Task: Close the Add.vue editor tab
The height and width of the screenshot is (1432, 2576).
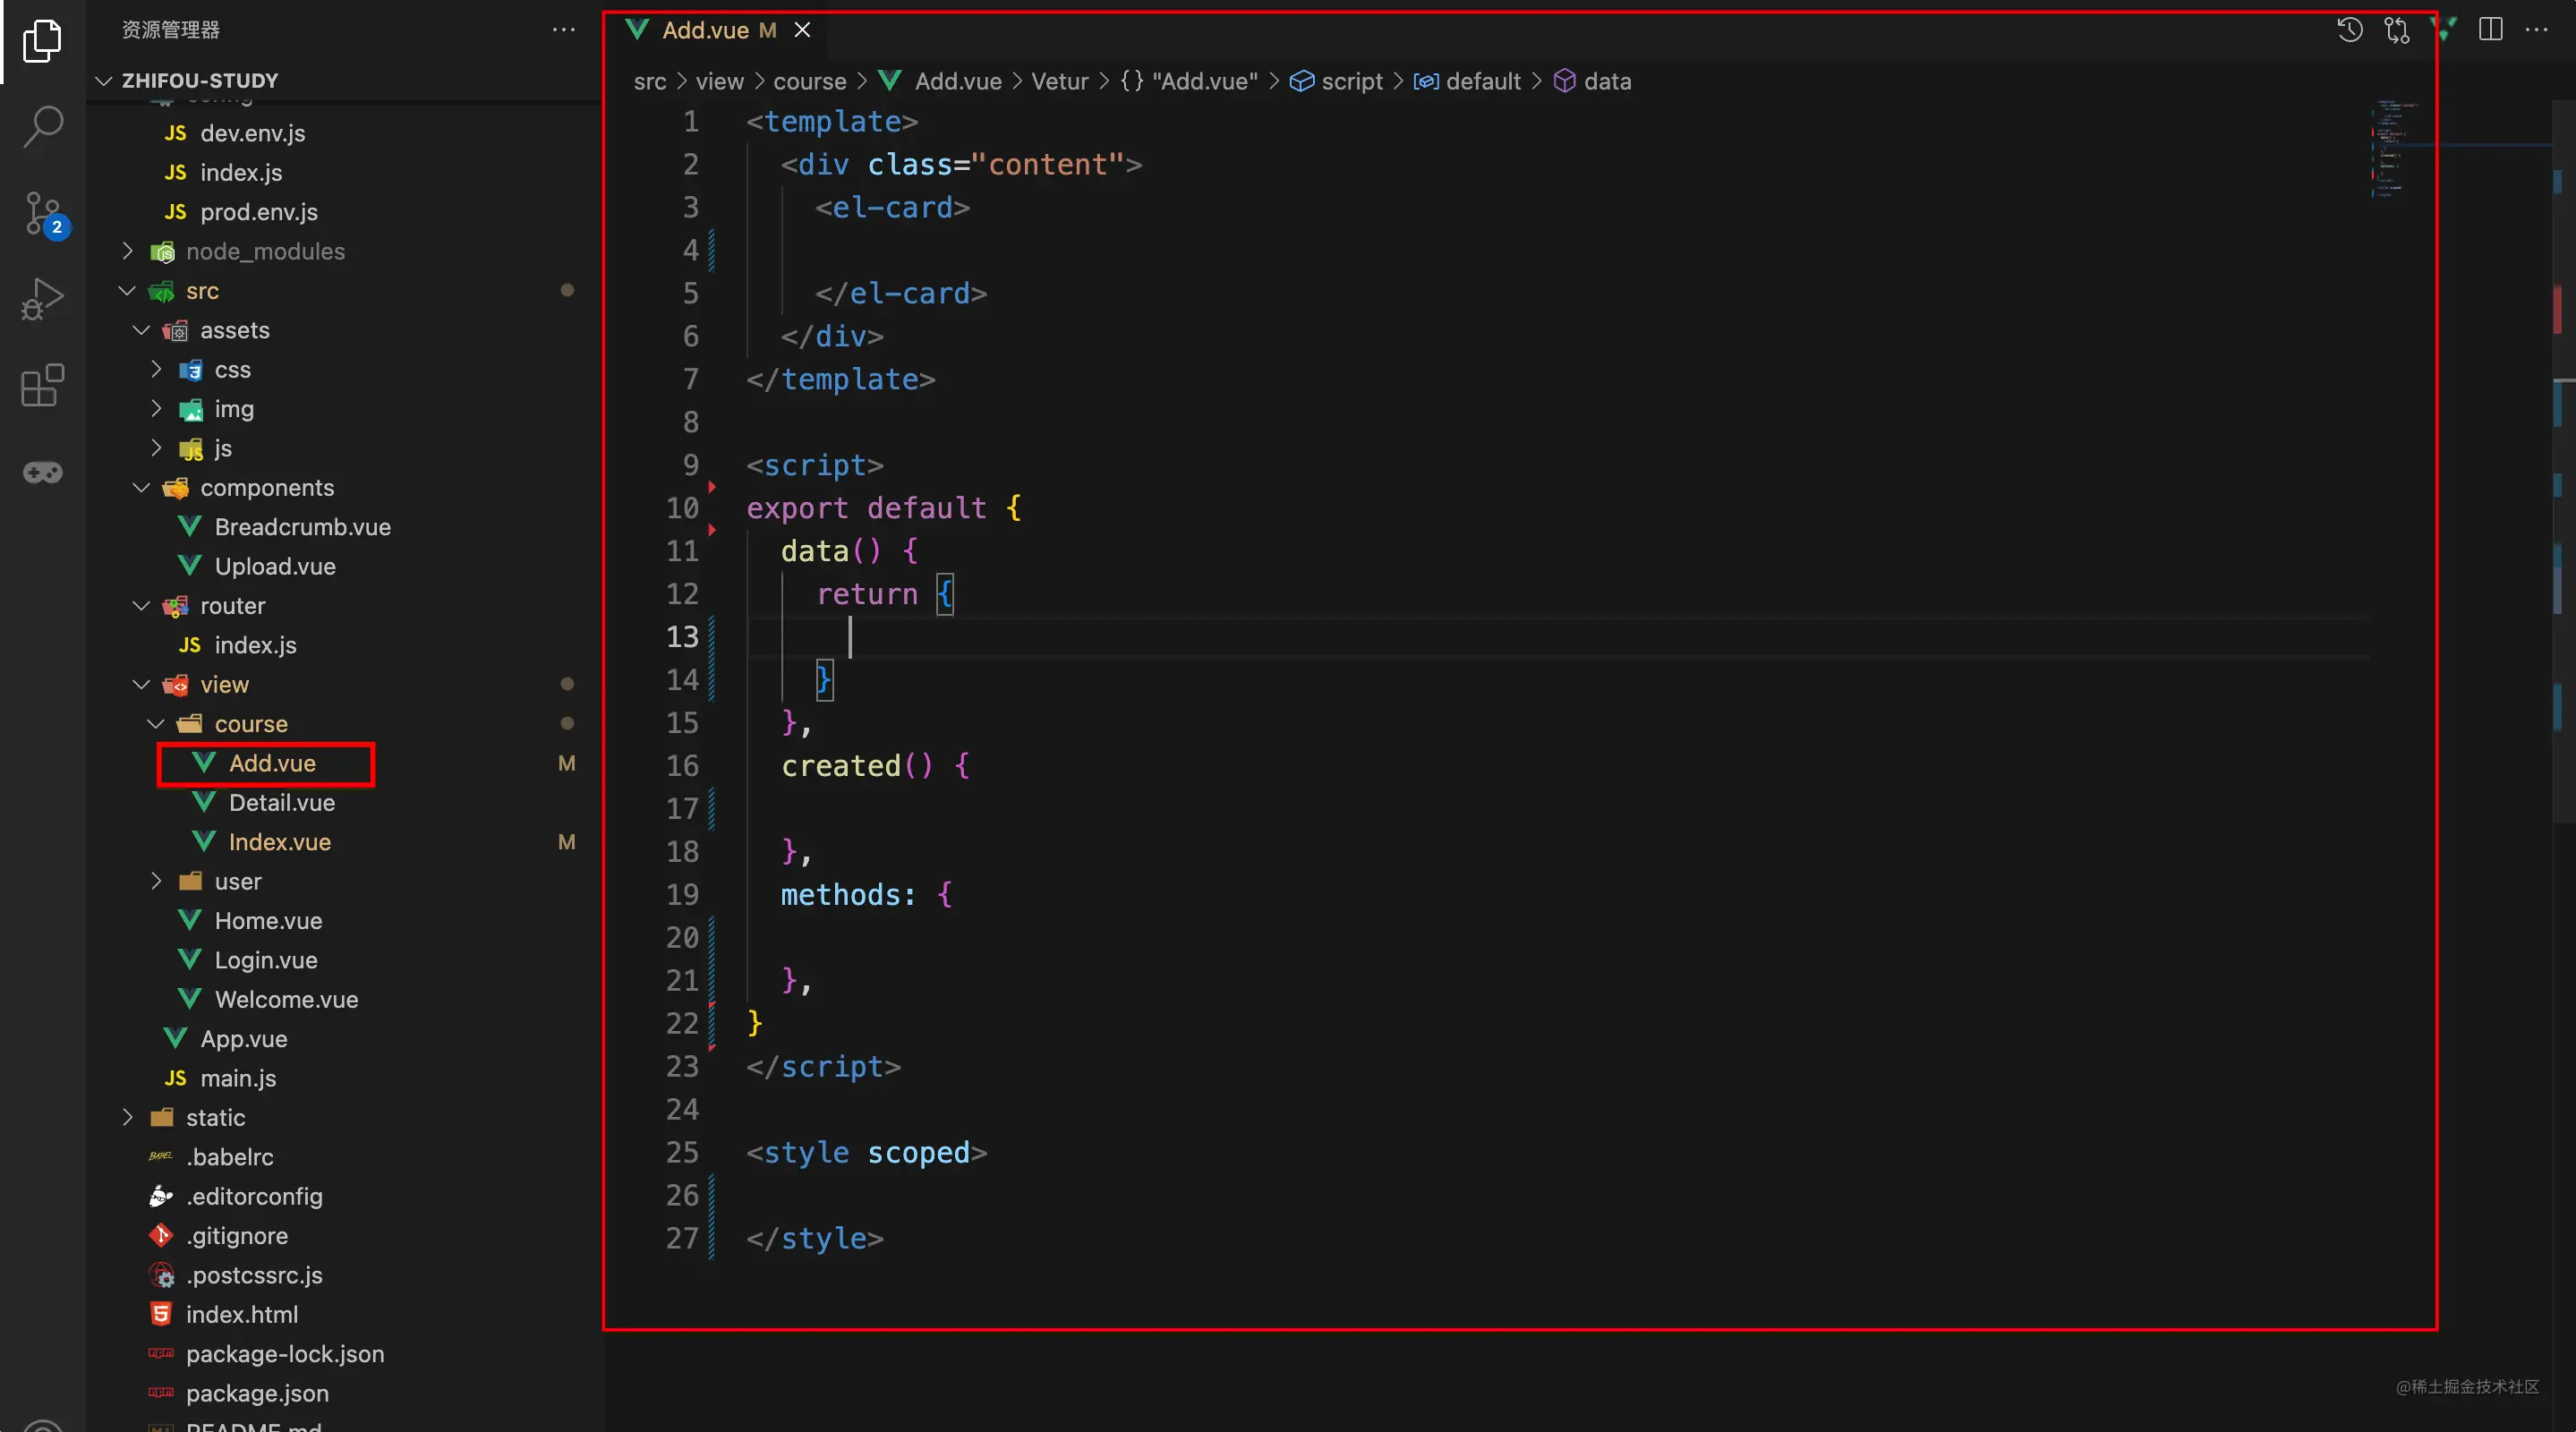Action: (802, 30)
